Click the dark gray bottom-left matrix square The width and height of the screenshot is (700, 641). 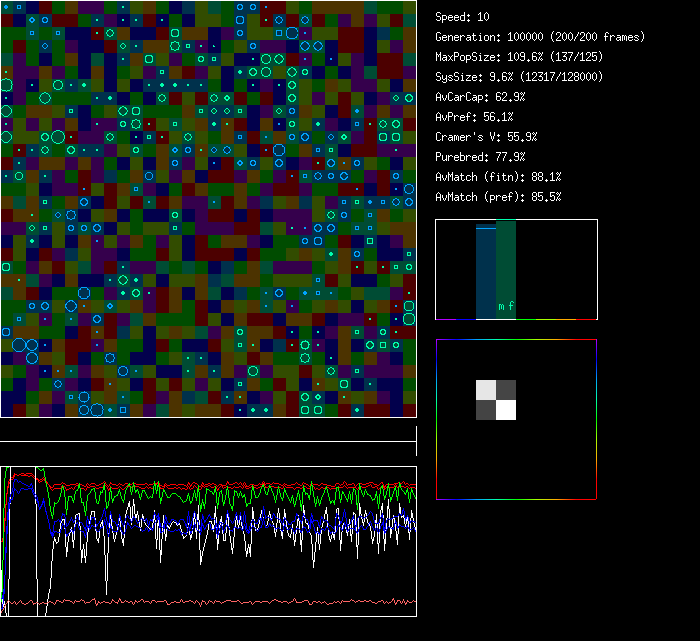pyautogui.click(x=485, y=410)
